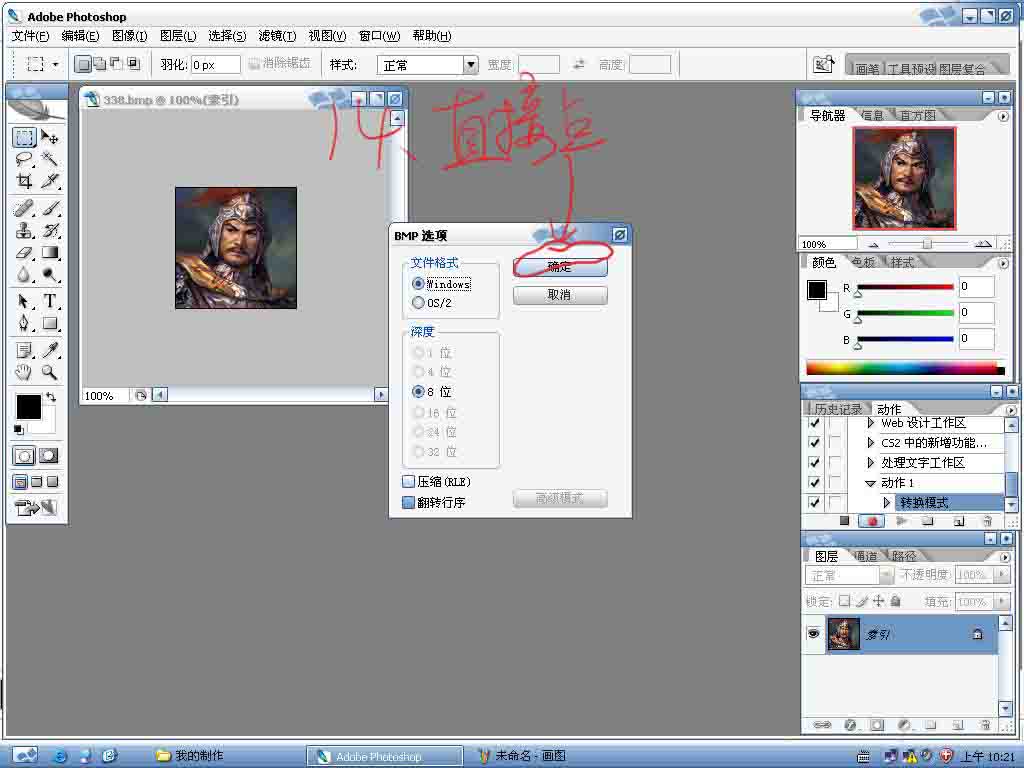This screenshot has width=1024, height=768.
Task: Select the Lasso tool
Action: 24,159
